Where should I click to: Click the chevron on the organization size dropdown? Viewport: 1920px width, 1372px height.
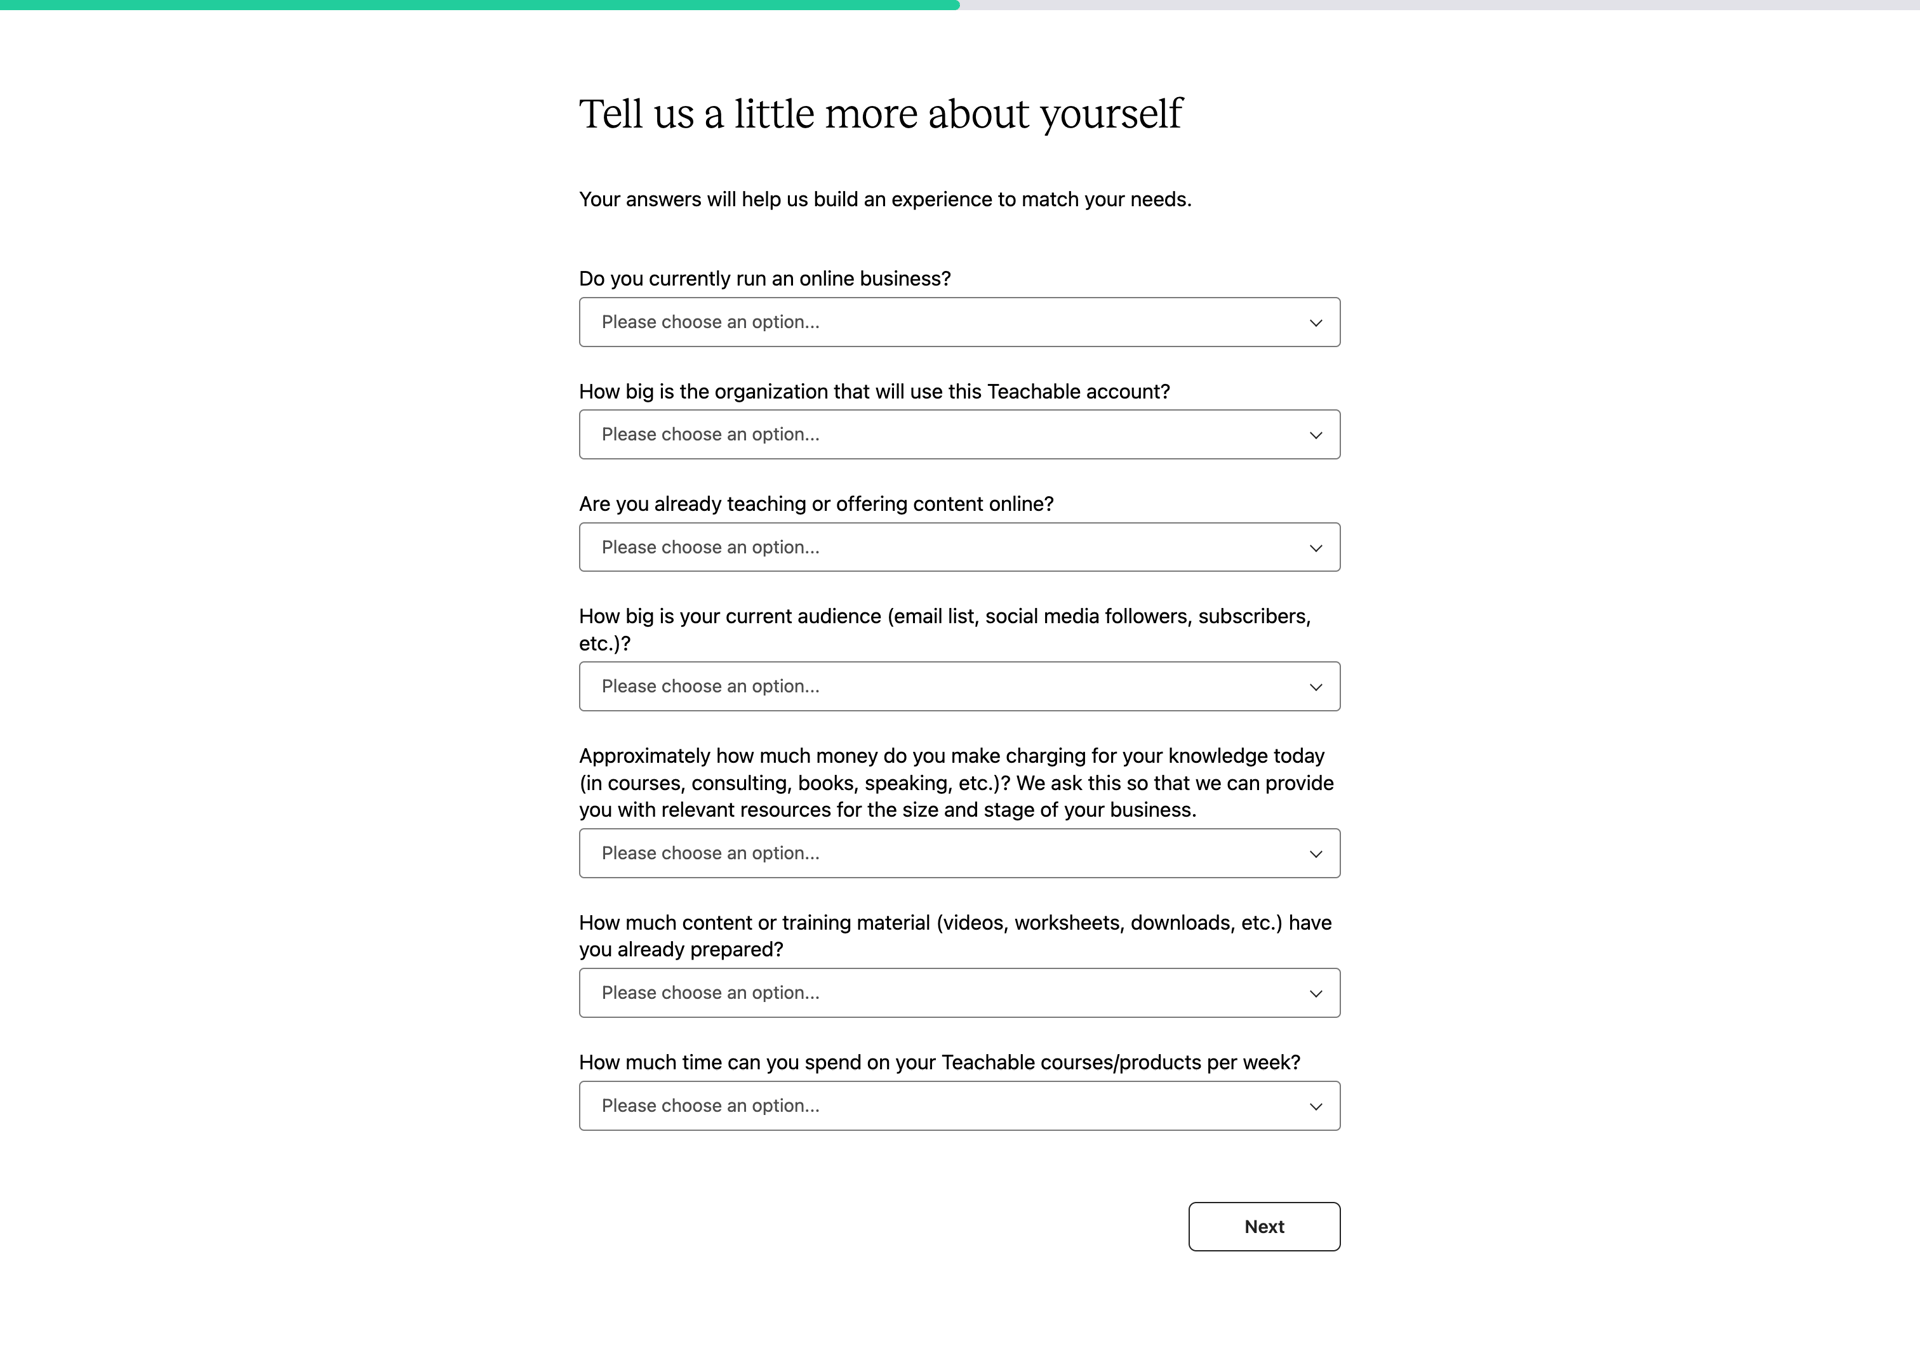click(x=1315, y=434)
